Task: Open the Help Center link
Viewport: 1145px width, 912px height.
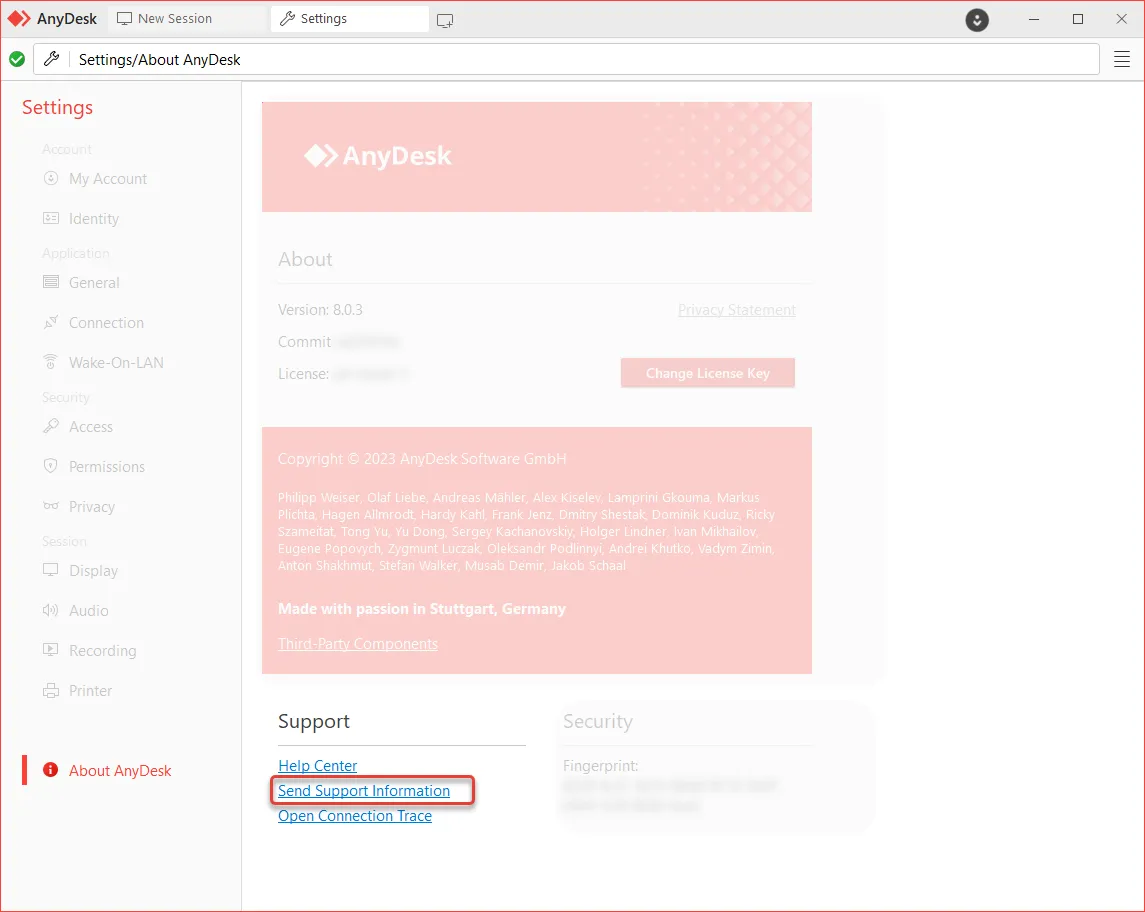Action: pos(317,766)
